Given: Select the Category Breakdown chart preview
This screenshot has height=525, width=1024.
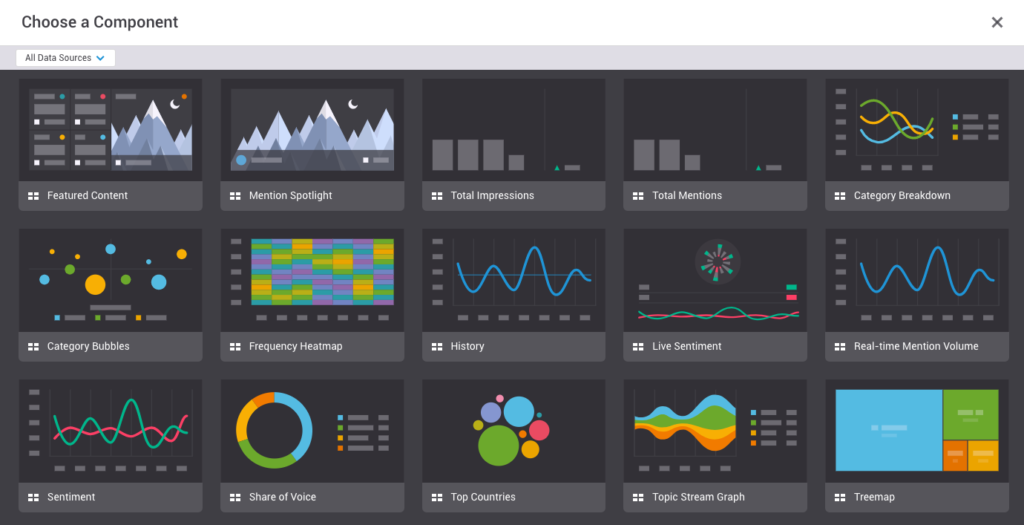Looking at the screenshot, I should (x=916, y=130).
